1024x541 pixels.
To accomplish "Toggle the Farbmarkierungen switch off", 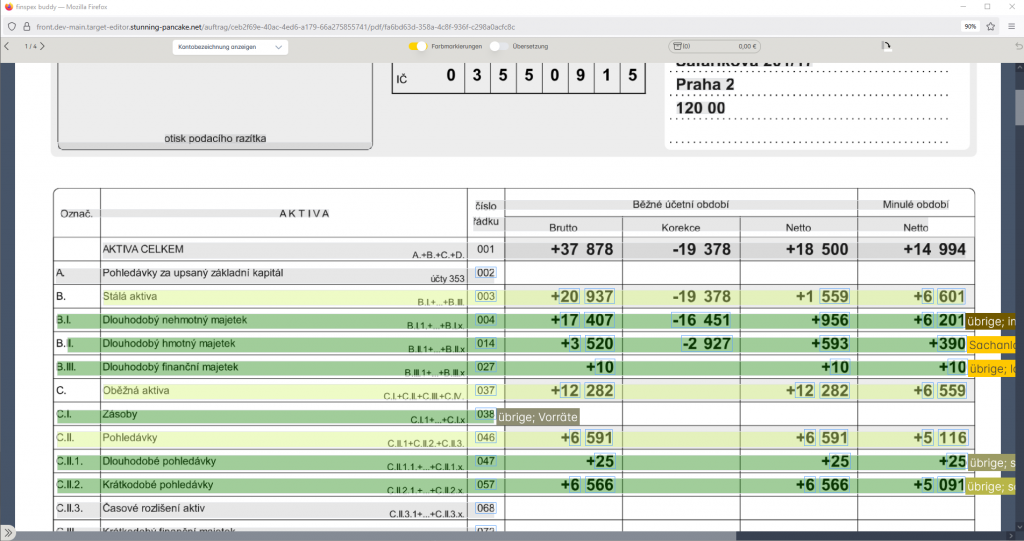I will 417,46.
